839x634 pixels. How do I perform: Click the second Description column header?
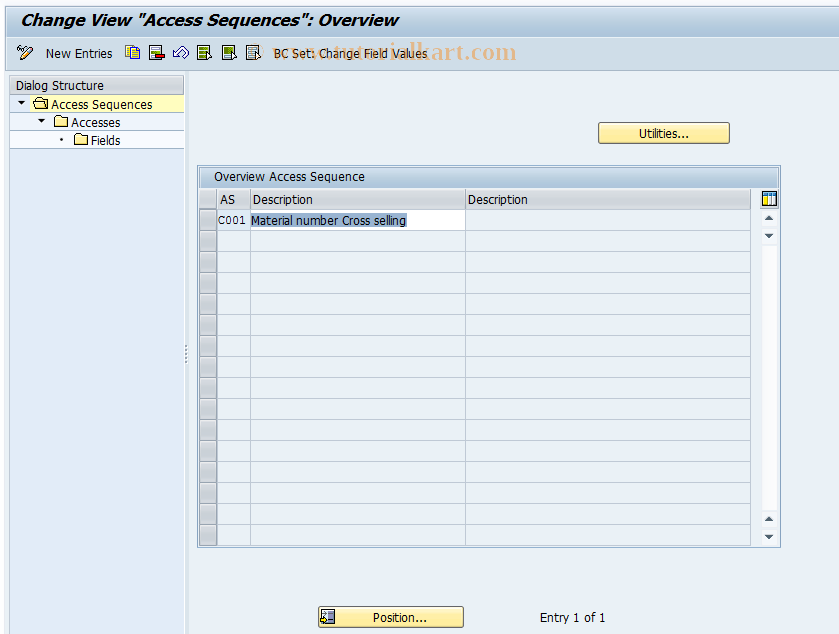click(x=608, y=200)
